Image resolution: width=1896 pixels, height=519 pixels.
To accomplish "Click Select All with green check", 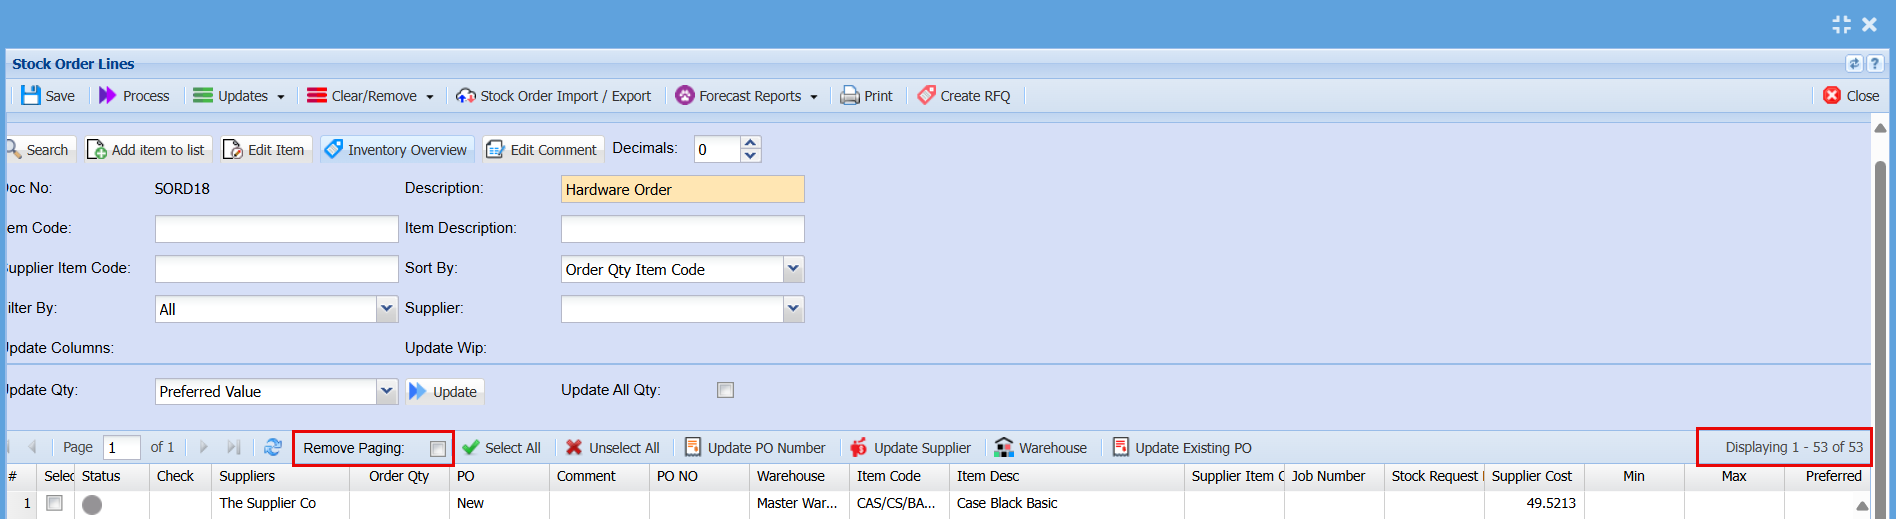I will click(501, 447).
